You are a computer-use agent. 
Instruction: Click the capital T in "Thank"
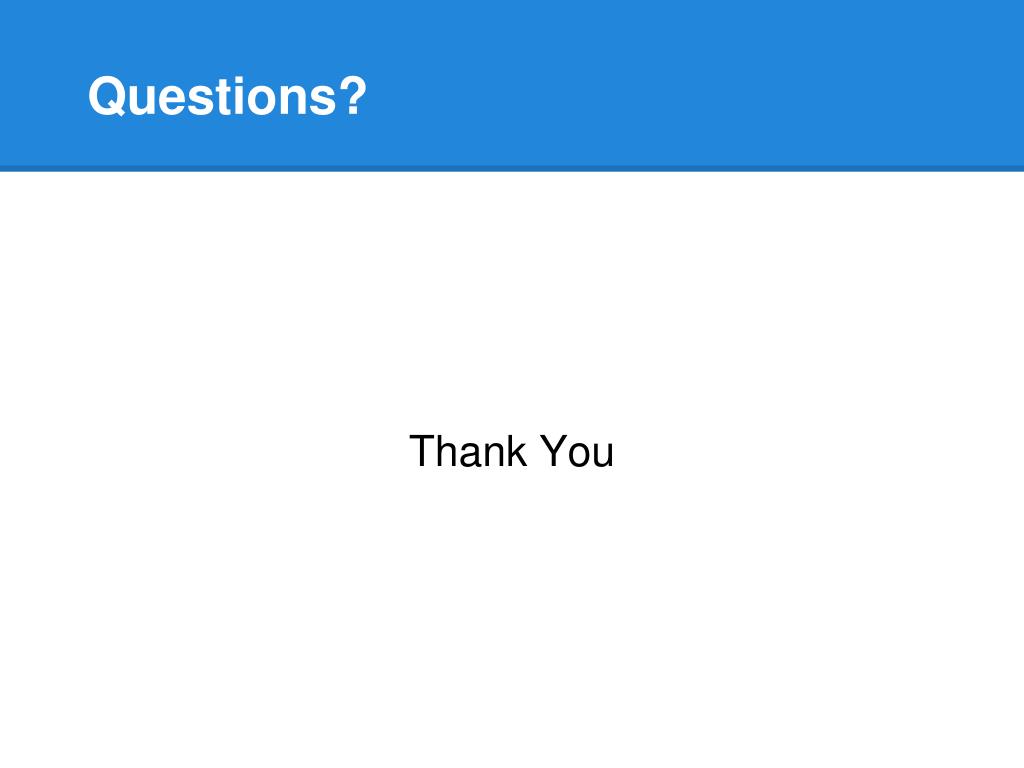click(x=421, y=451)
